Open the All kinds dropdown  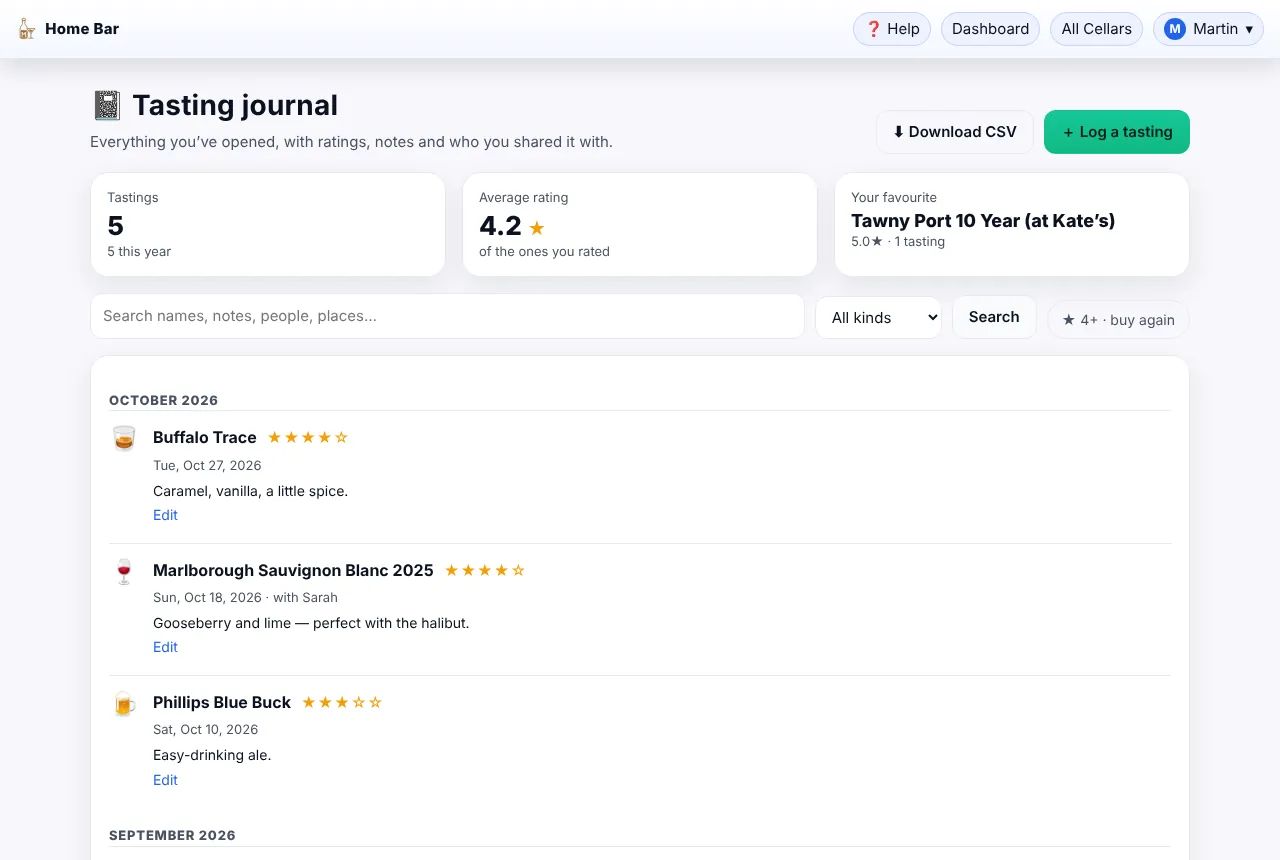tap(878, 317)
